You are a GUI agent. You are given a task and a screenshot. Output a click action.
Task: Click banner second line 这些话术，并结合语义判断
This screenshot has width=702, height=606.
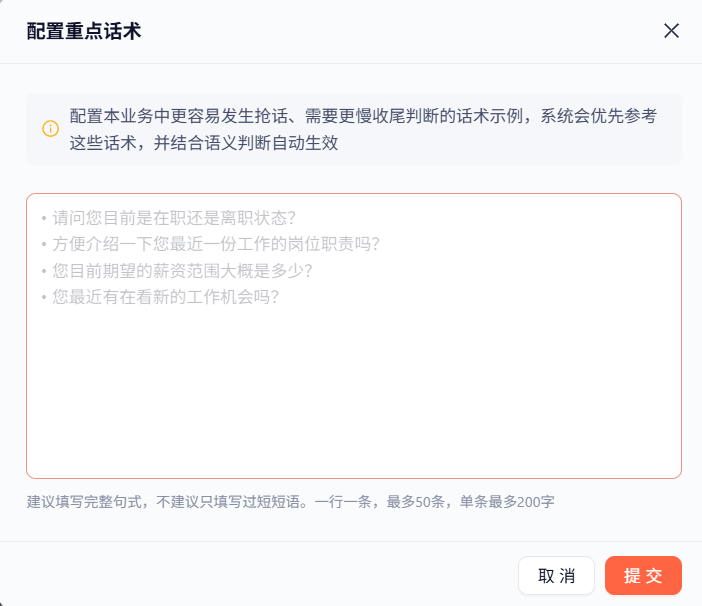pos(204,143)
